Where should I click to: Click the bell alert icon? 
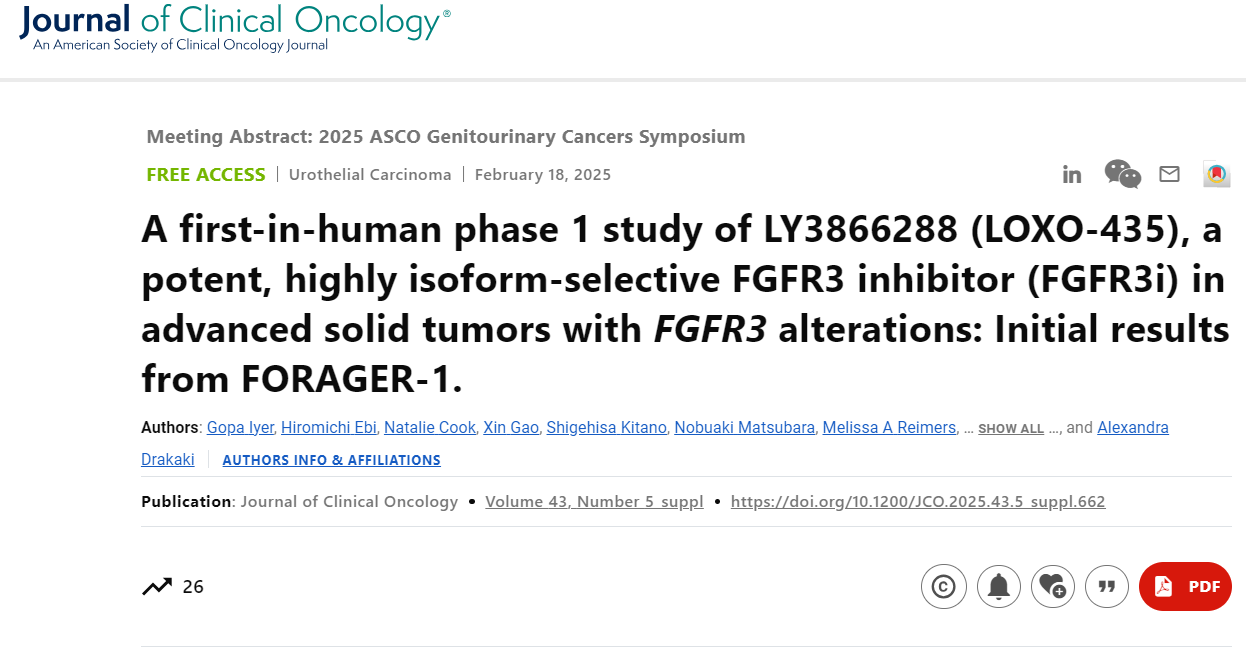pos(999,586)
